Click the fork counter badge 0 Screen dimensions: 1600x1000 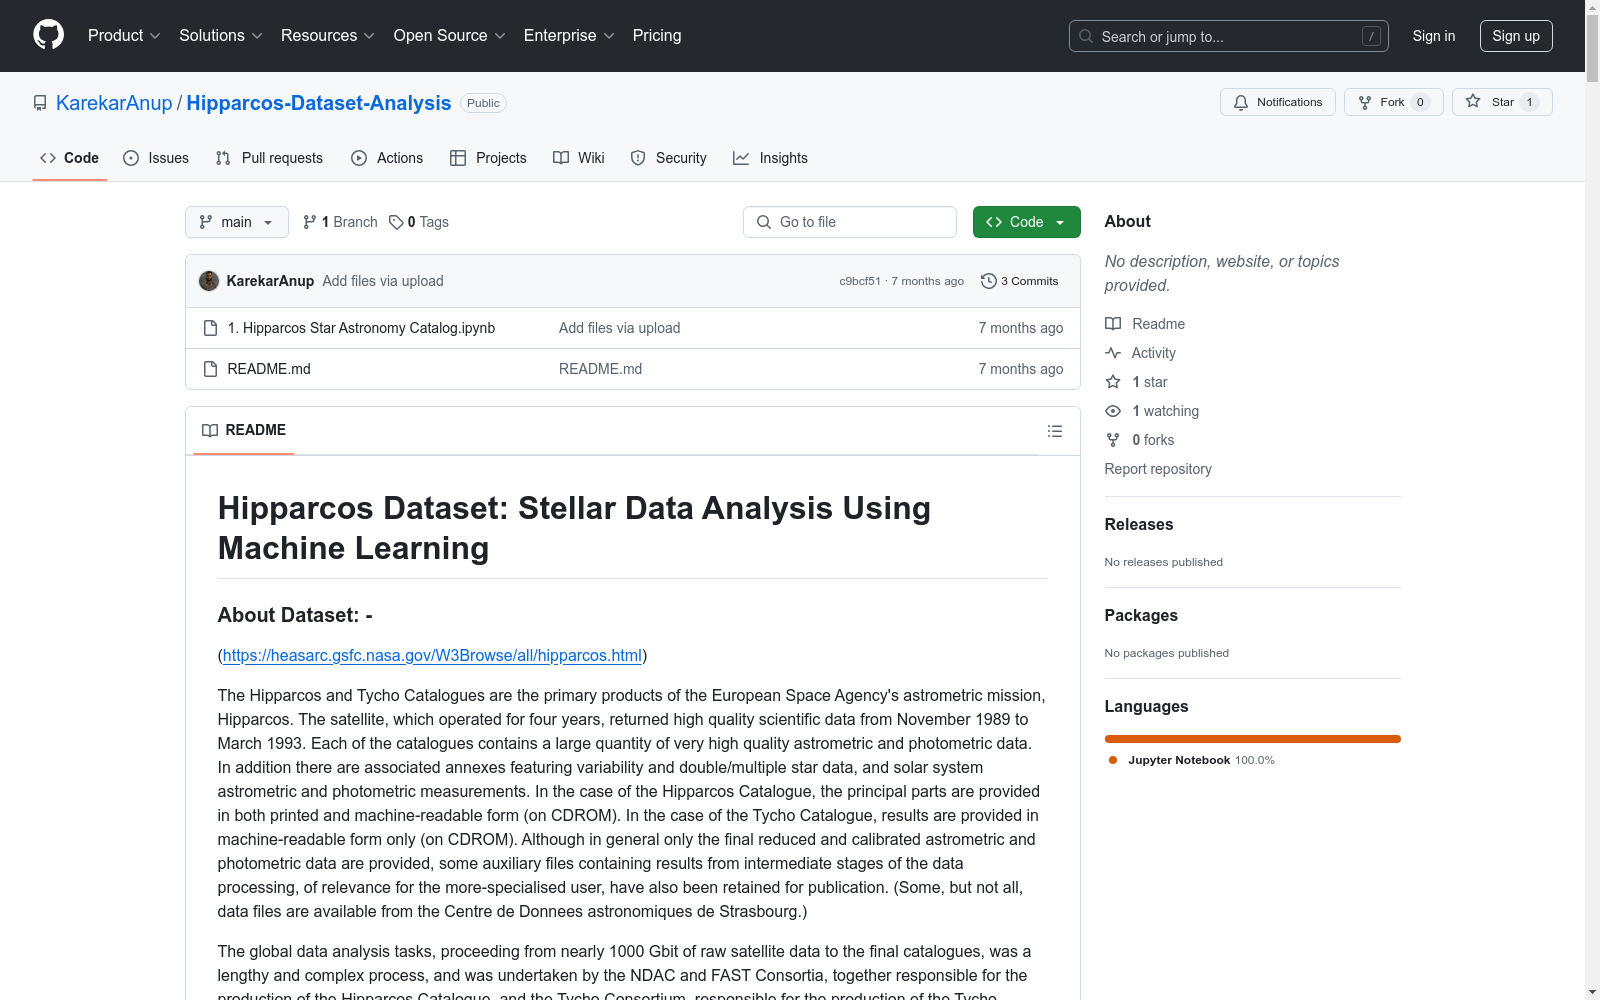[x=1420, y=102]
